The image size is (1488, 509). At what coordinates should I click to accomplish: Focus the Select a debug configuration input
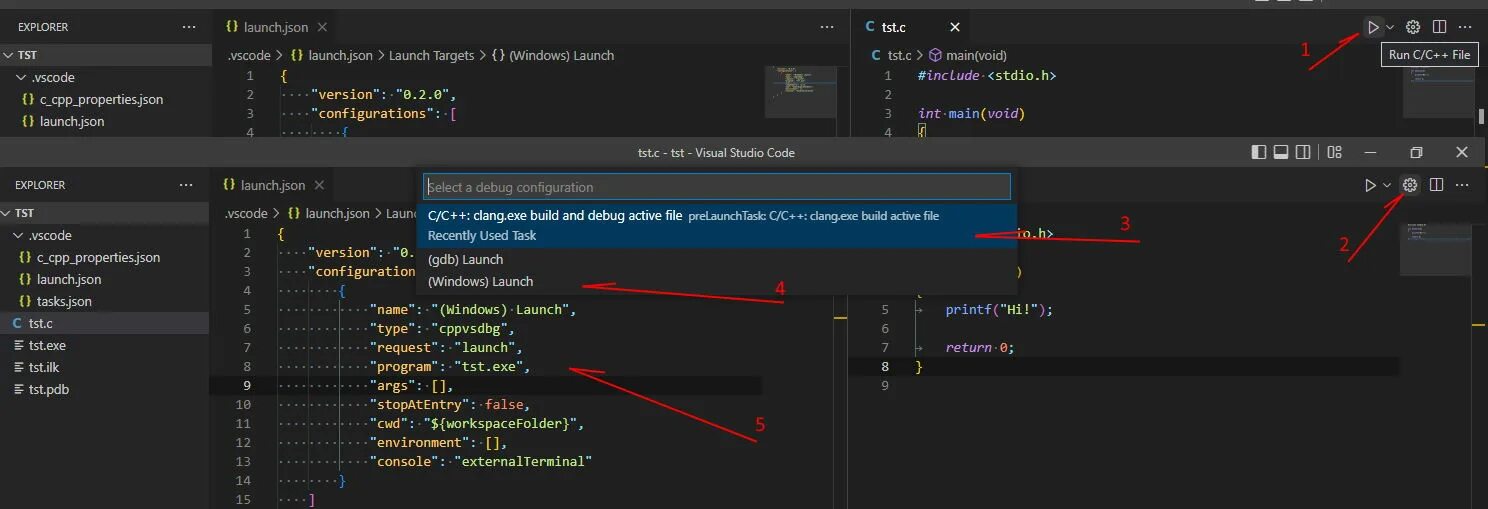pos(716,187)
